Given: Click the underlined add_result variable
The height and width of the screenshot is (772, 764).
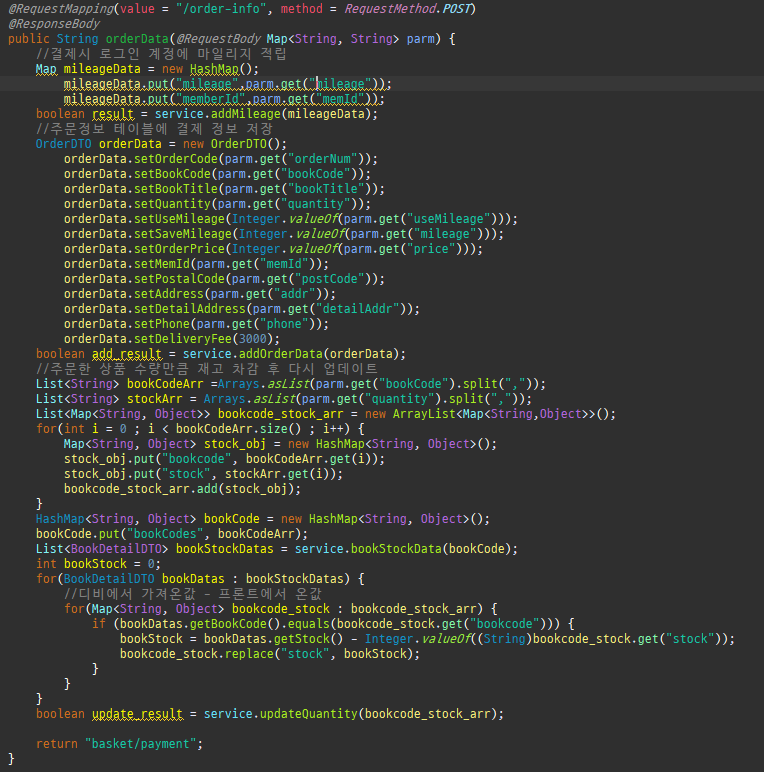Looking at the screenshot, I should click(127, 354).
